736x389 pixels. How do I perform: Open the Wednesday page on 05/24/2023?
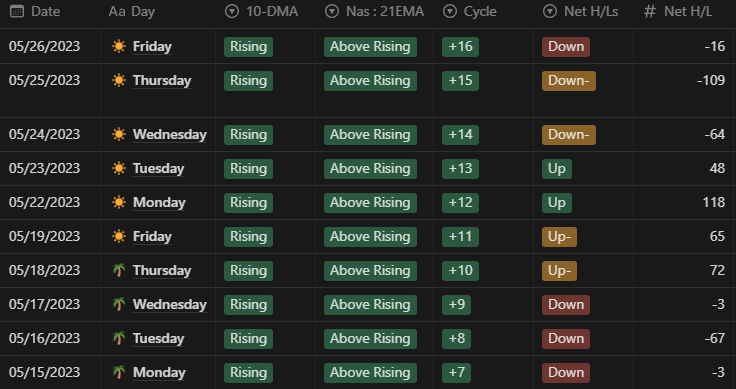tap(170, 135)
